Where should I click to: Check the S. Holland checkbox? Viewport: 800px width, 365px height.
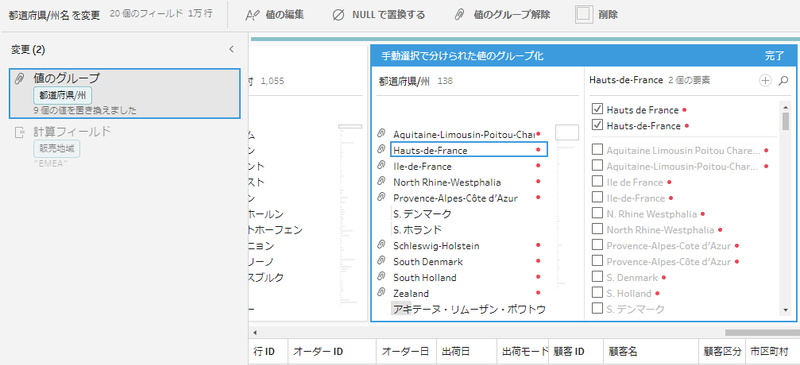pyautogui.click(x=597, y=293)
